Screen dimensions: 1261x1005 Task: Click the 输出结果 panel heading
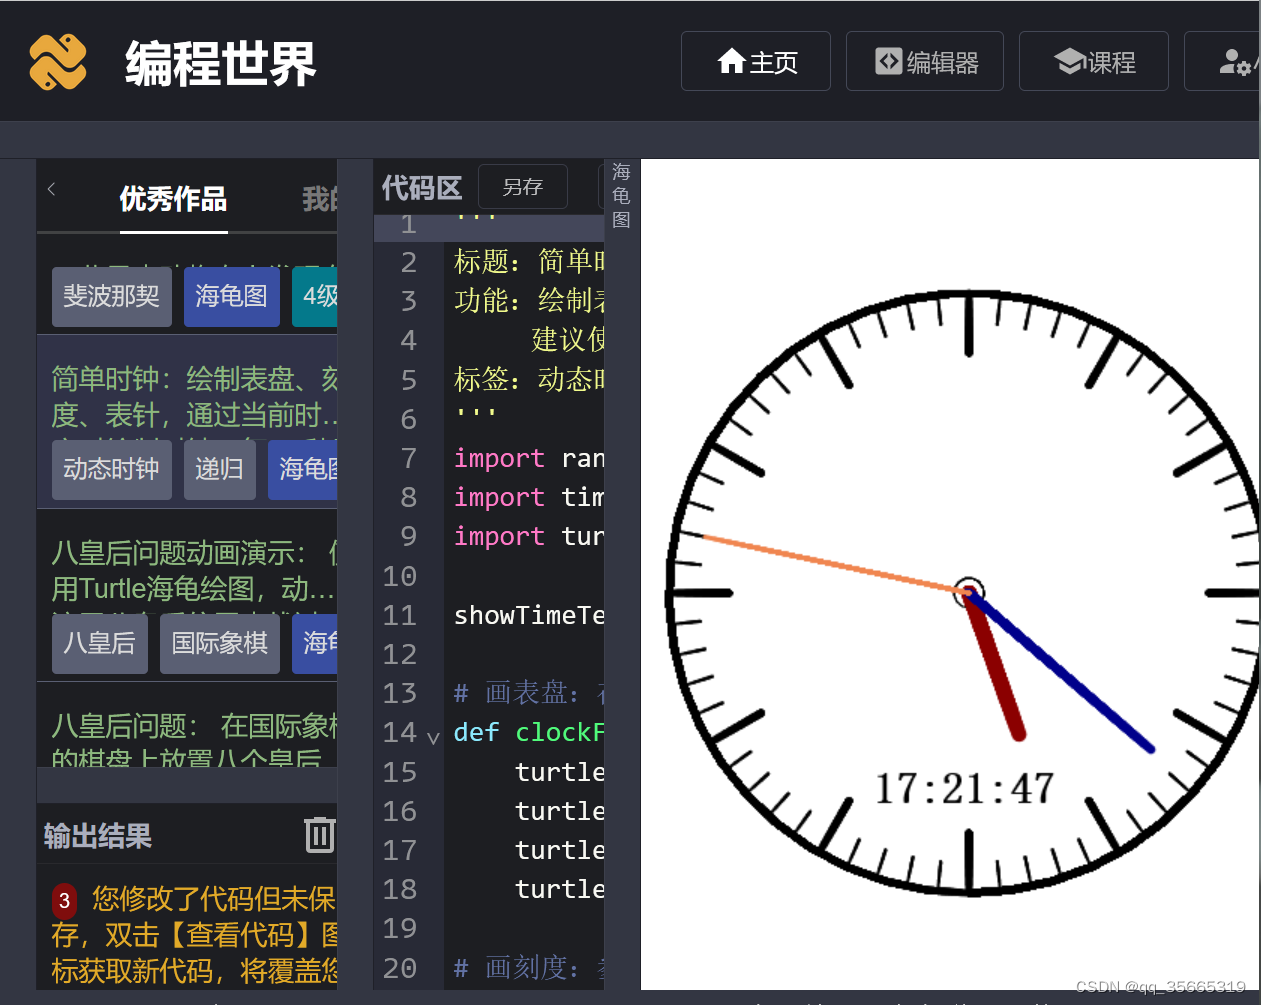pyautogui.click(x=98, y=836)
